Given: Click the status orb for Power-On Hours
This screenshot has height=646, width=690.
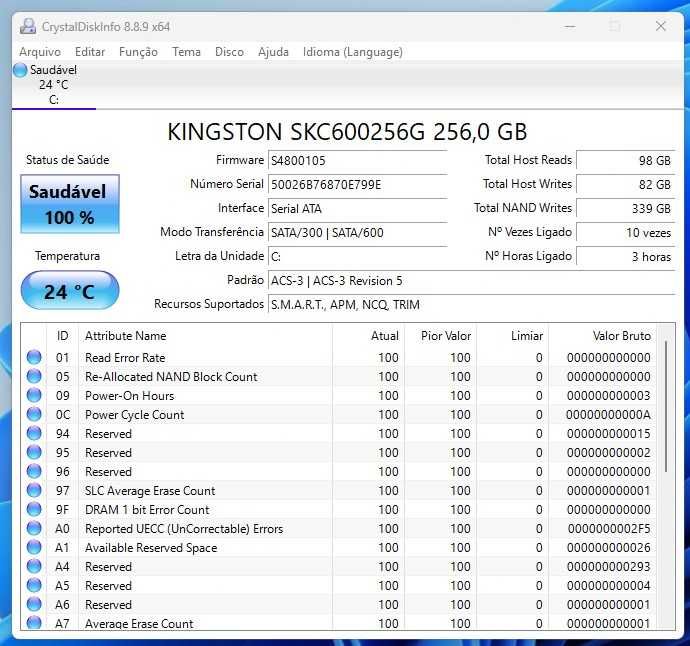Looking at the screenshot, I should [x=34, y=395].
